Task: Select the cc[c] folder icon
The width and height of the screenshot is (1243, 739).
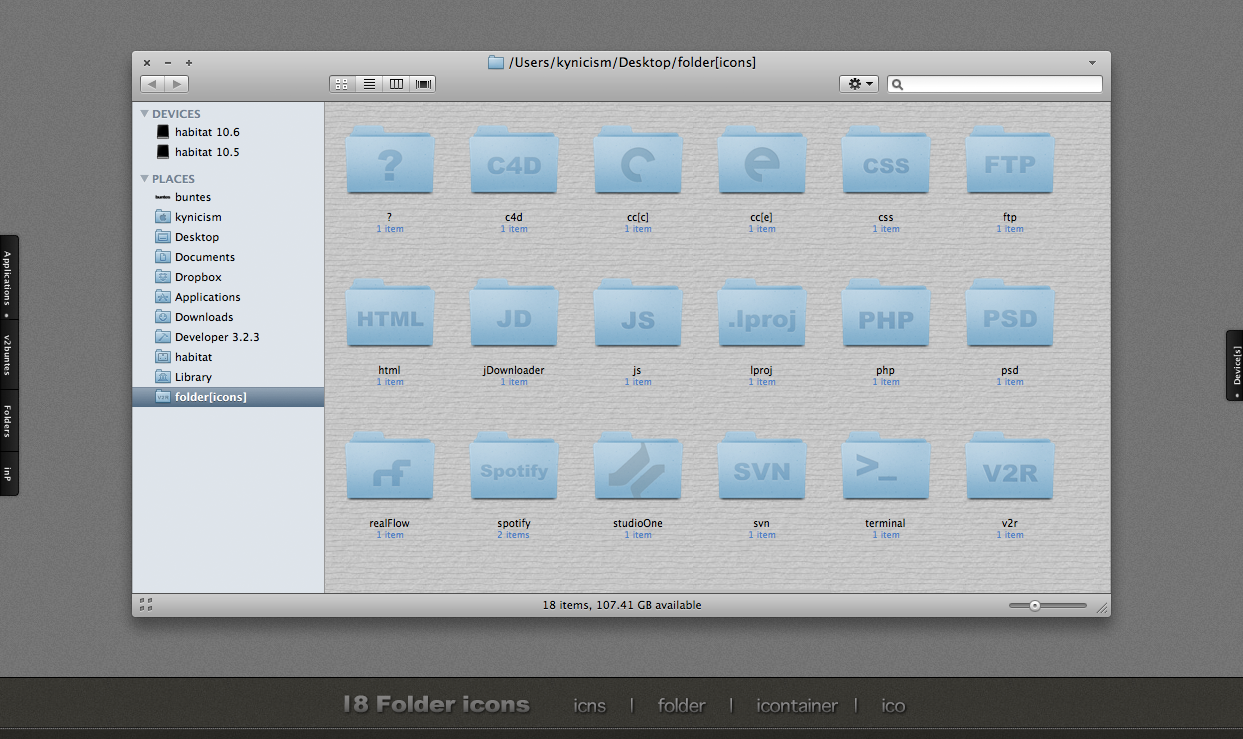Action: click(x=638, y=160)
